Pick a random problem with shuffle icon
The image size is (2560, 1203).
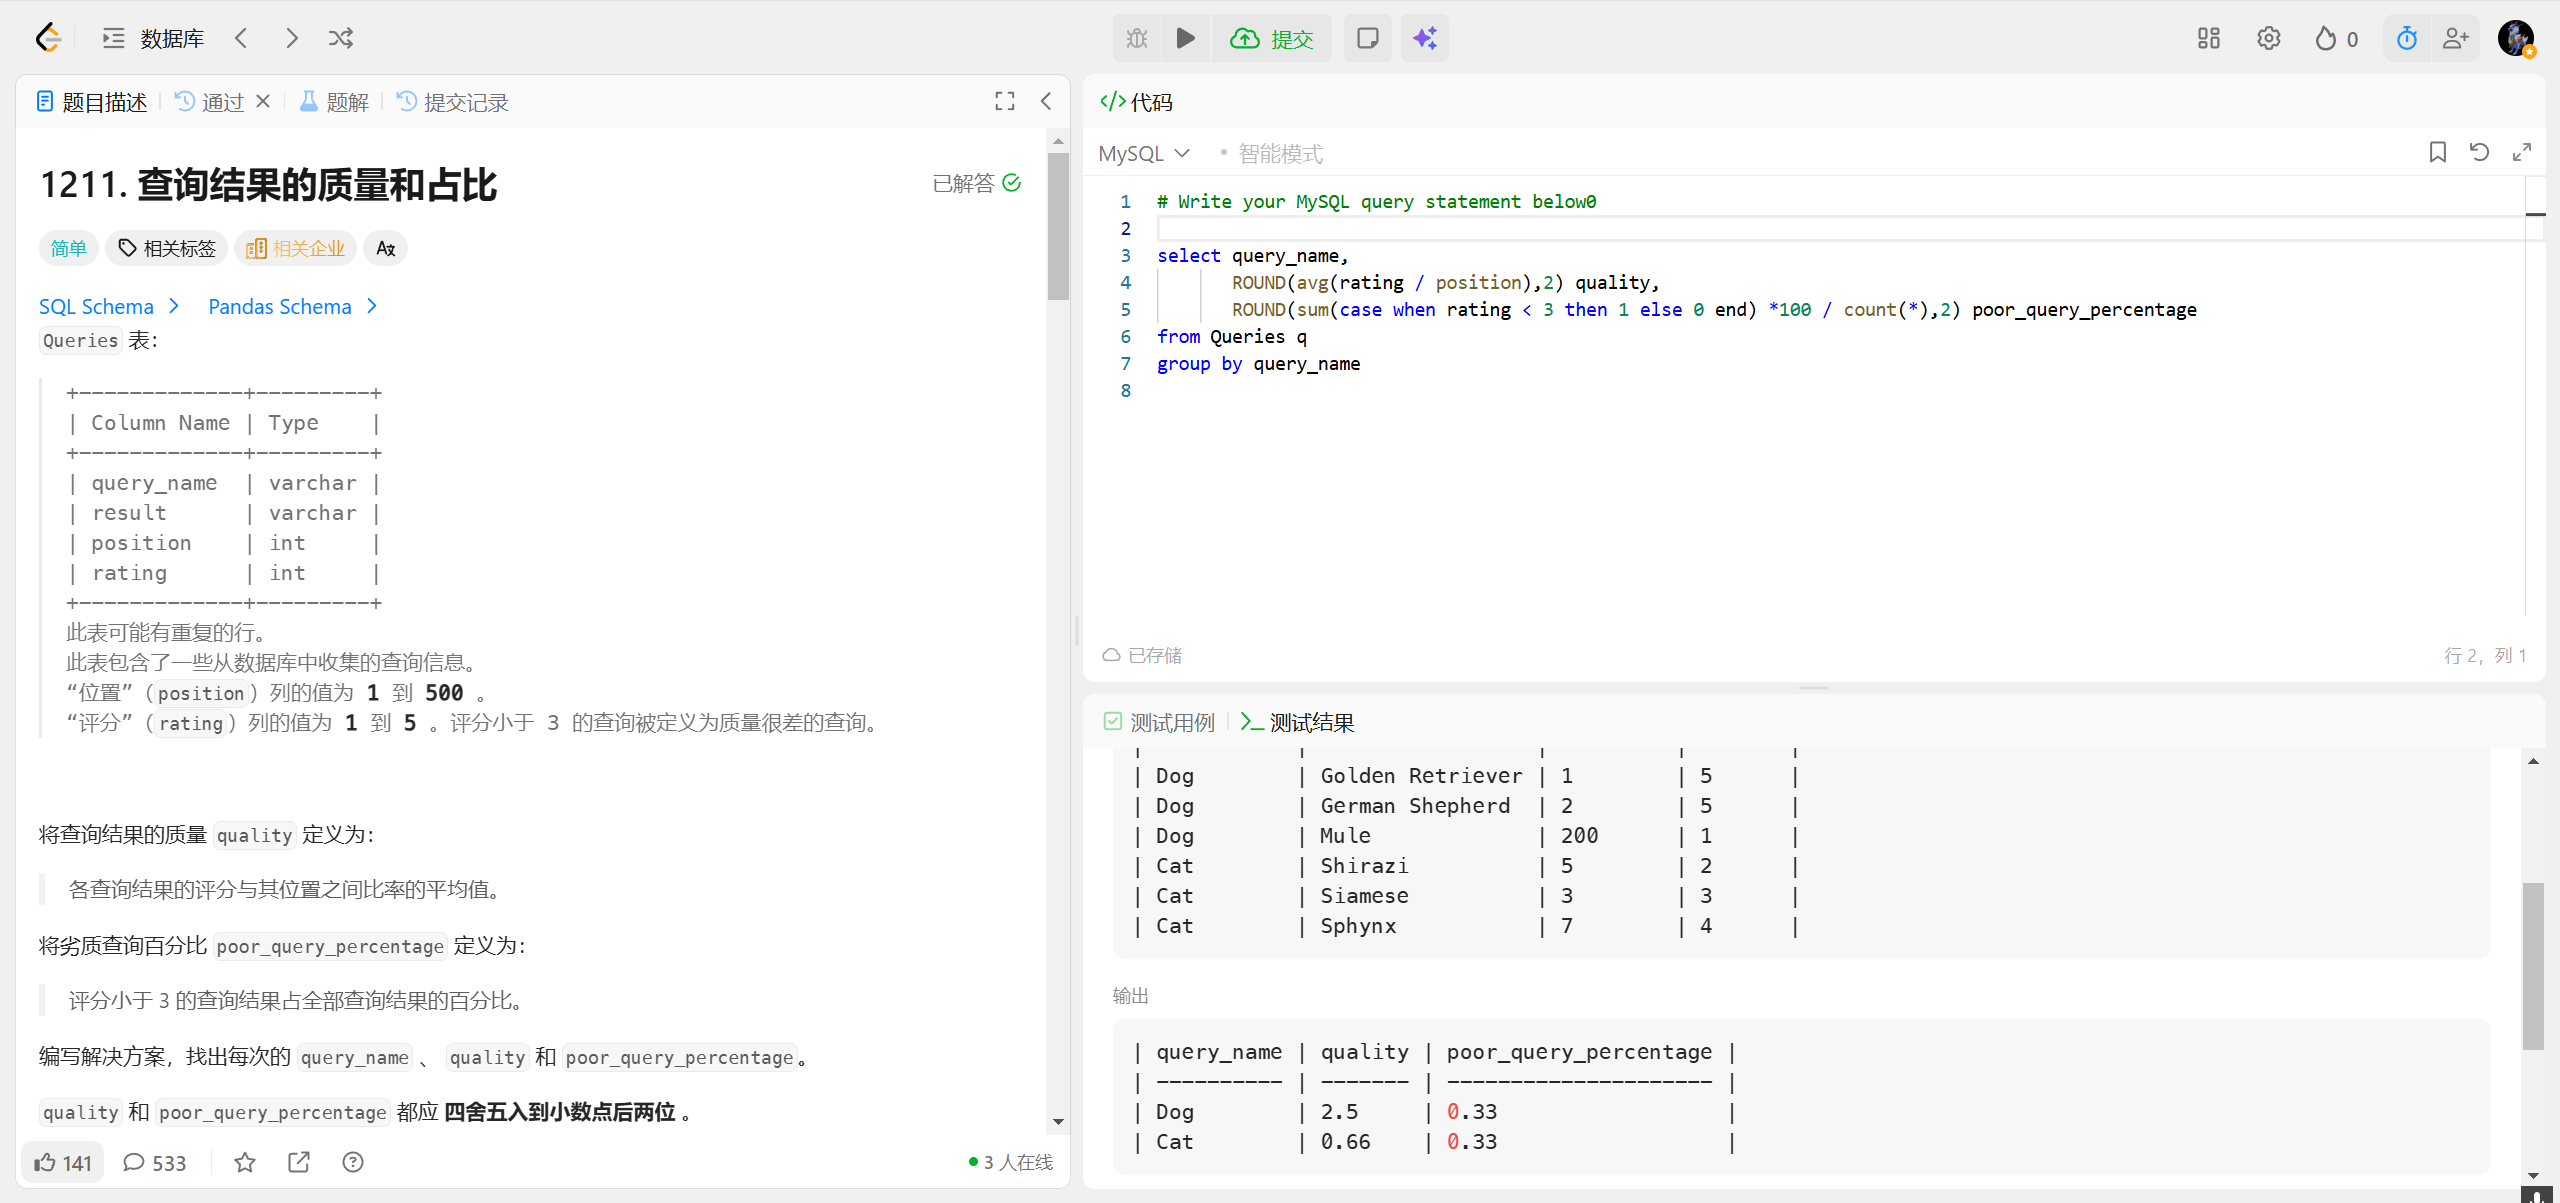[341, 38]
